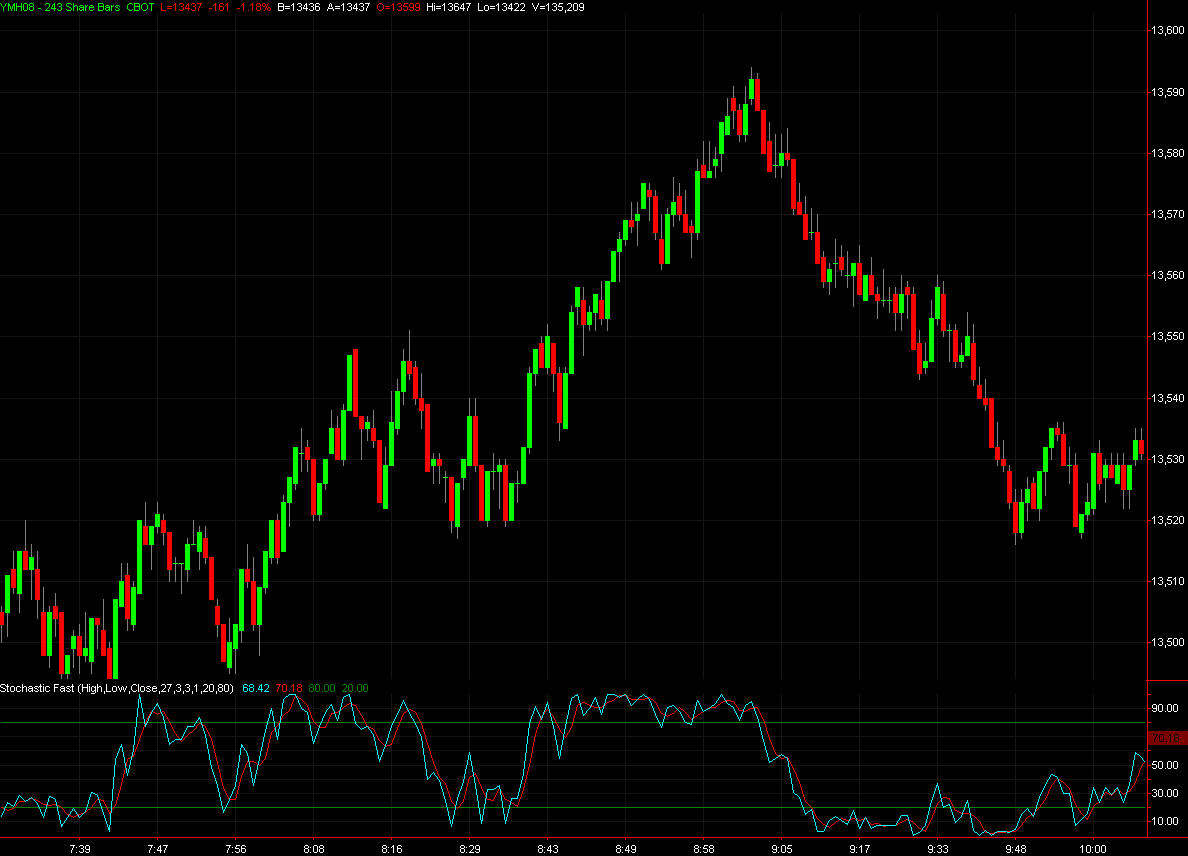Click the green 80.00 overbought level value
Screen dimensions: 1188x856
[x=322, y=689]
